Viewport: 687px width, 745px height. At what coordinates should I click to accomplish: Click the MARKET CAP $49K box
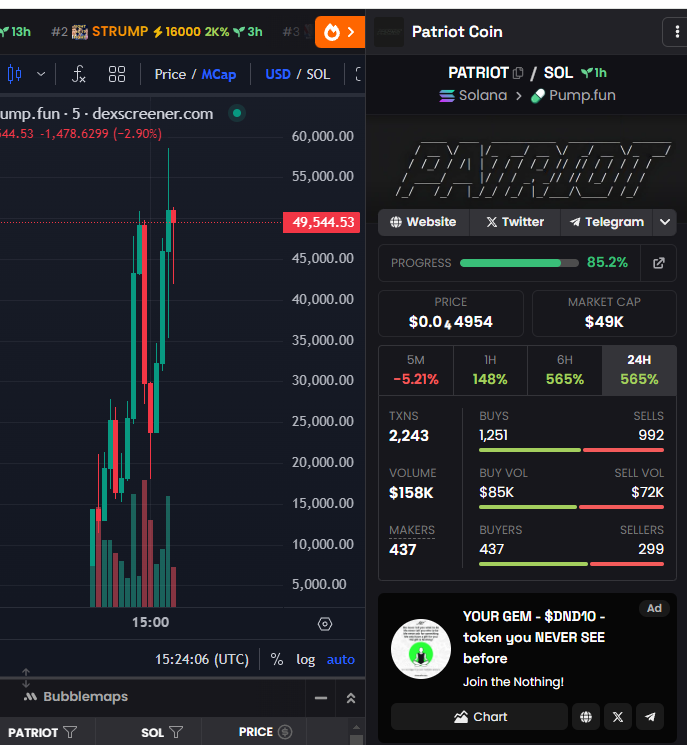(604, 314)
